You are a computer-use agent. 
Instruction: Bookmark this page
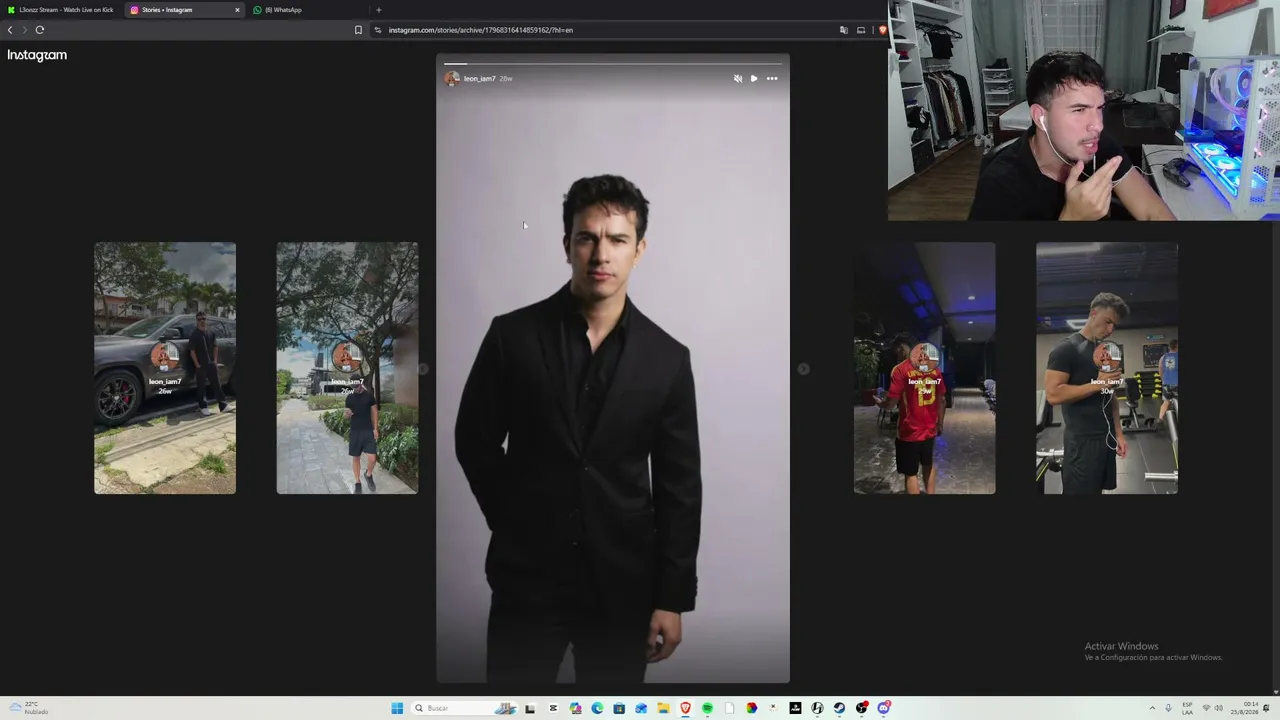(358, 30)
